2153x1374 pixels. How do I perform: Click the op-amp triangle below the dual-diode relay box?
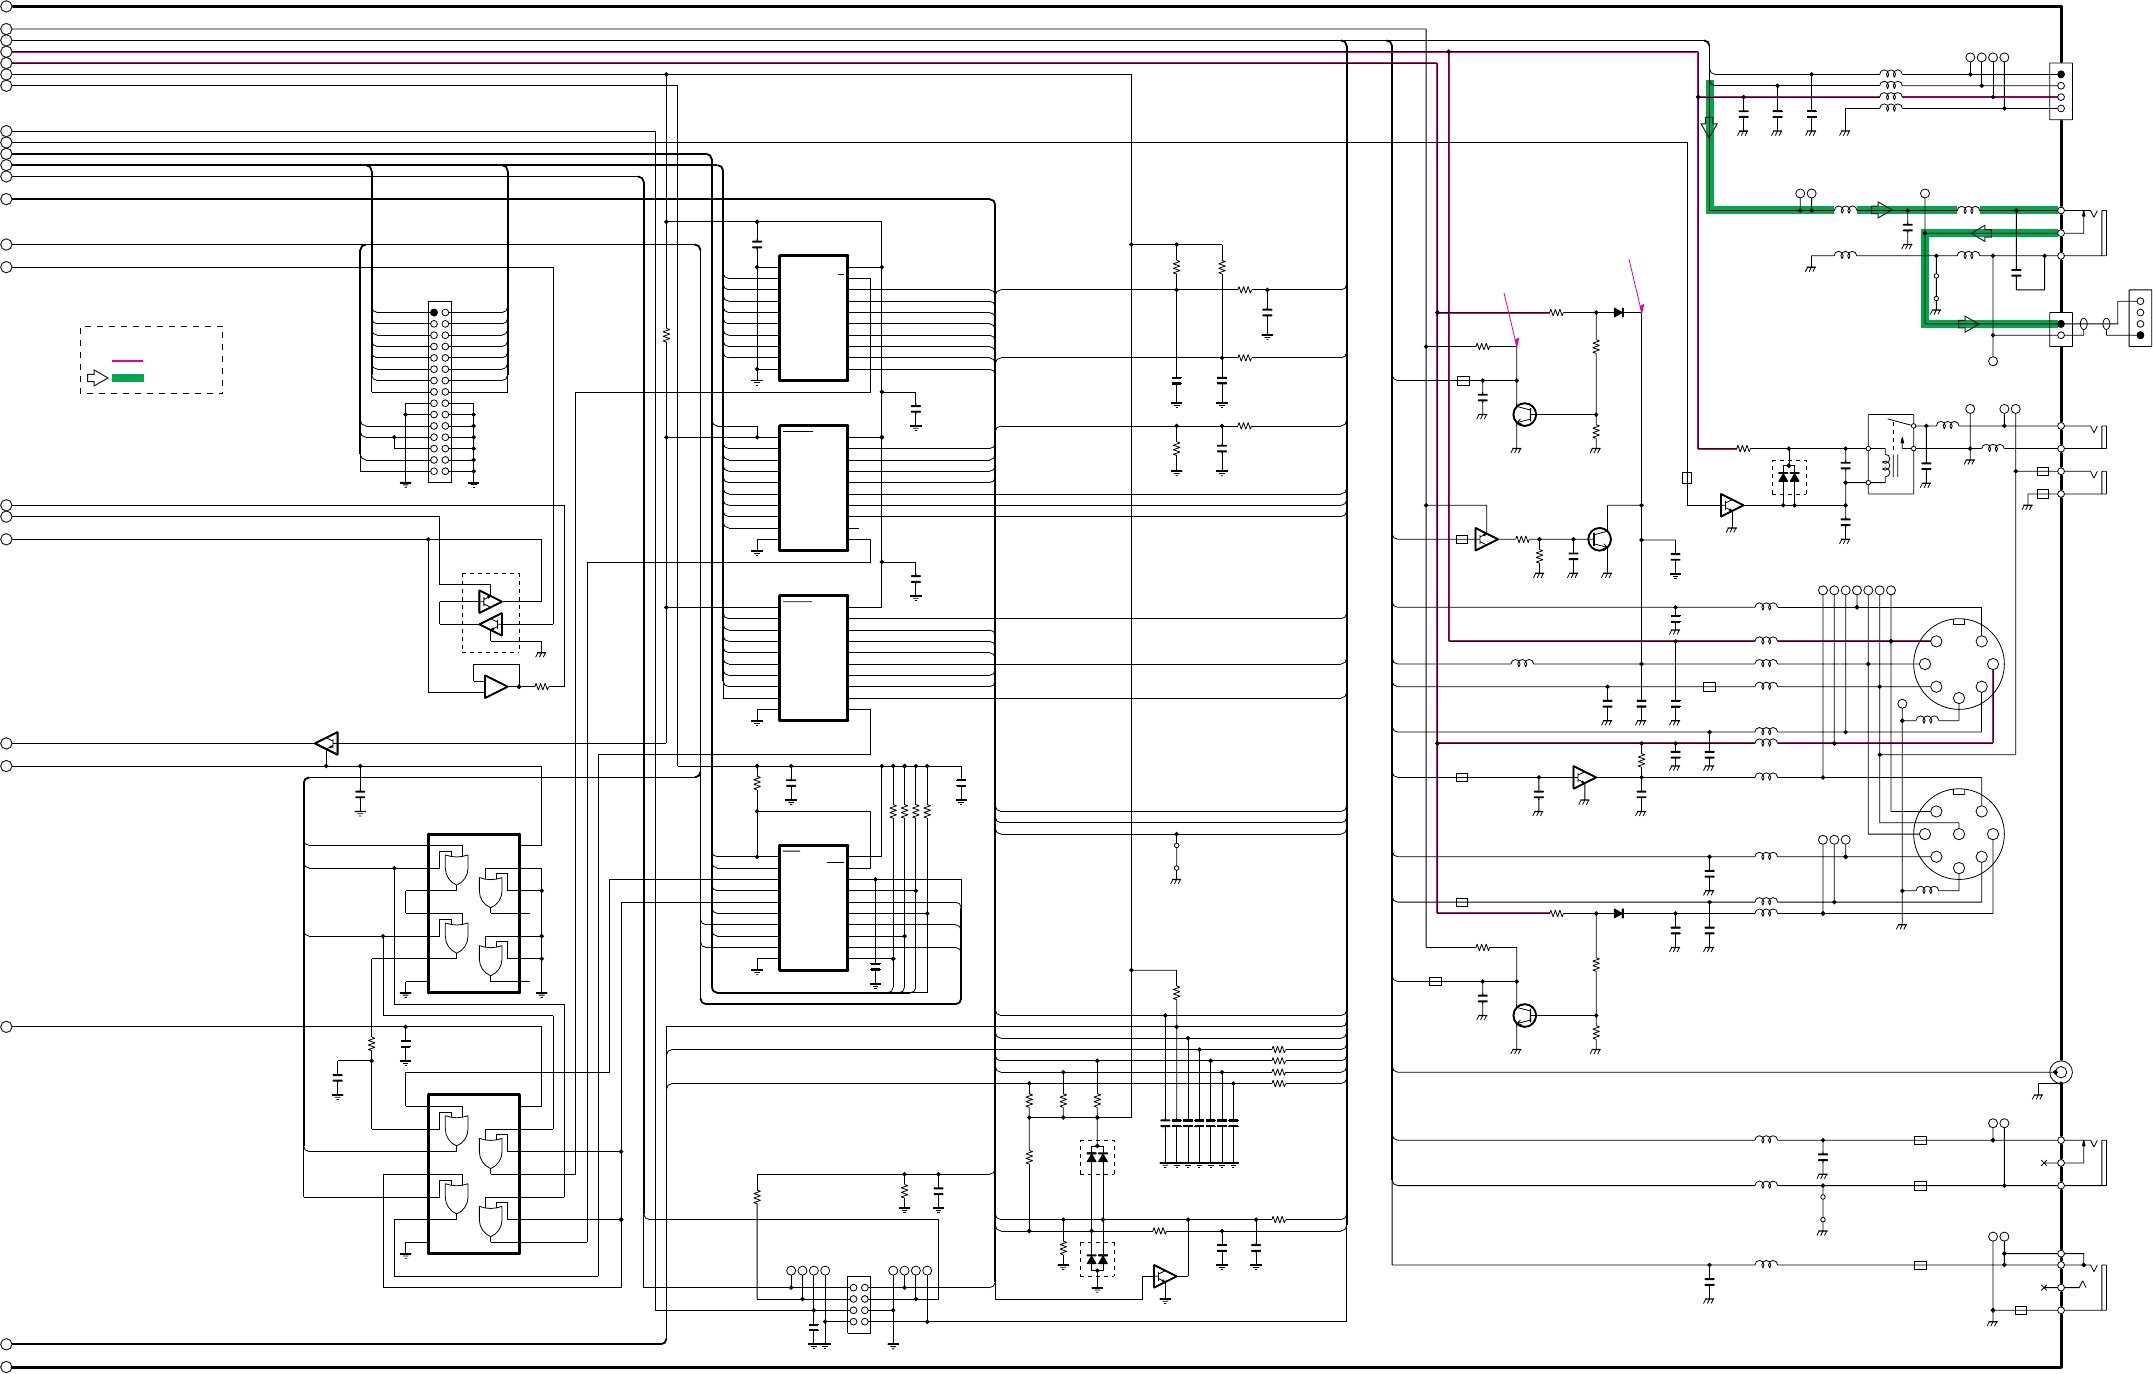pos(1732,506)
